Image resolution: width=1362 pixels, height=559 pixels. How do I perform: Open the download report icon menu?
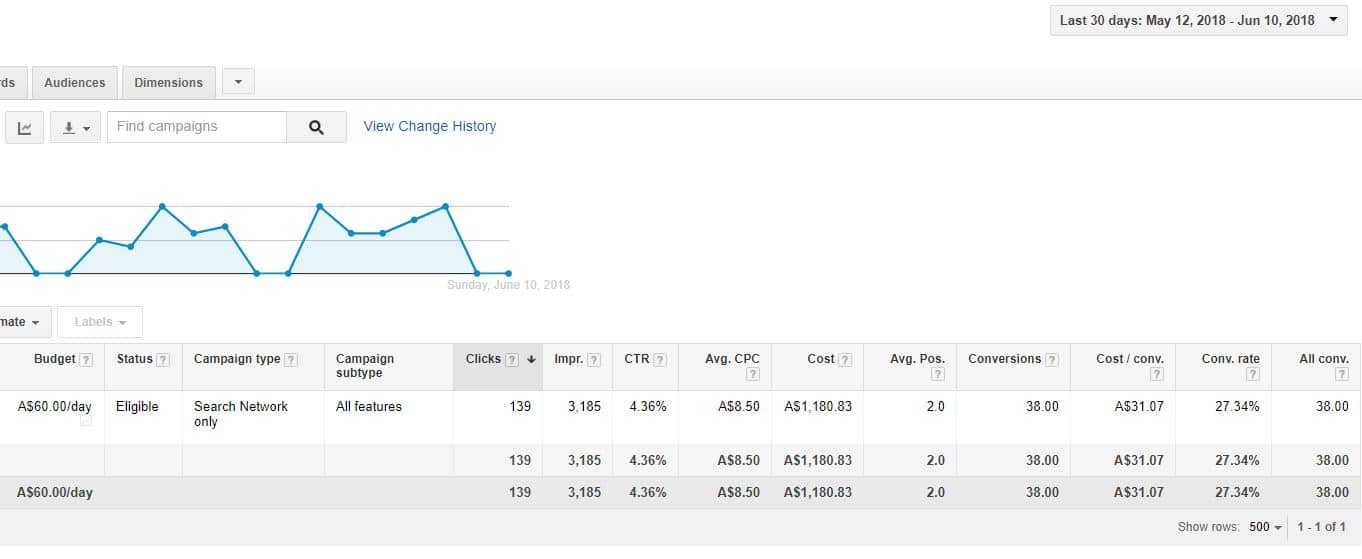pyautogui.click(x=76, y=128)
